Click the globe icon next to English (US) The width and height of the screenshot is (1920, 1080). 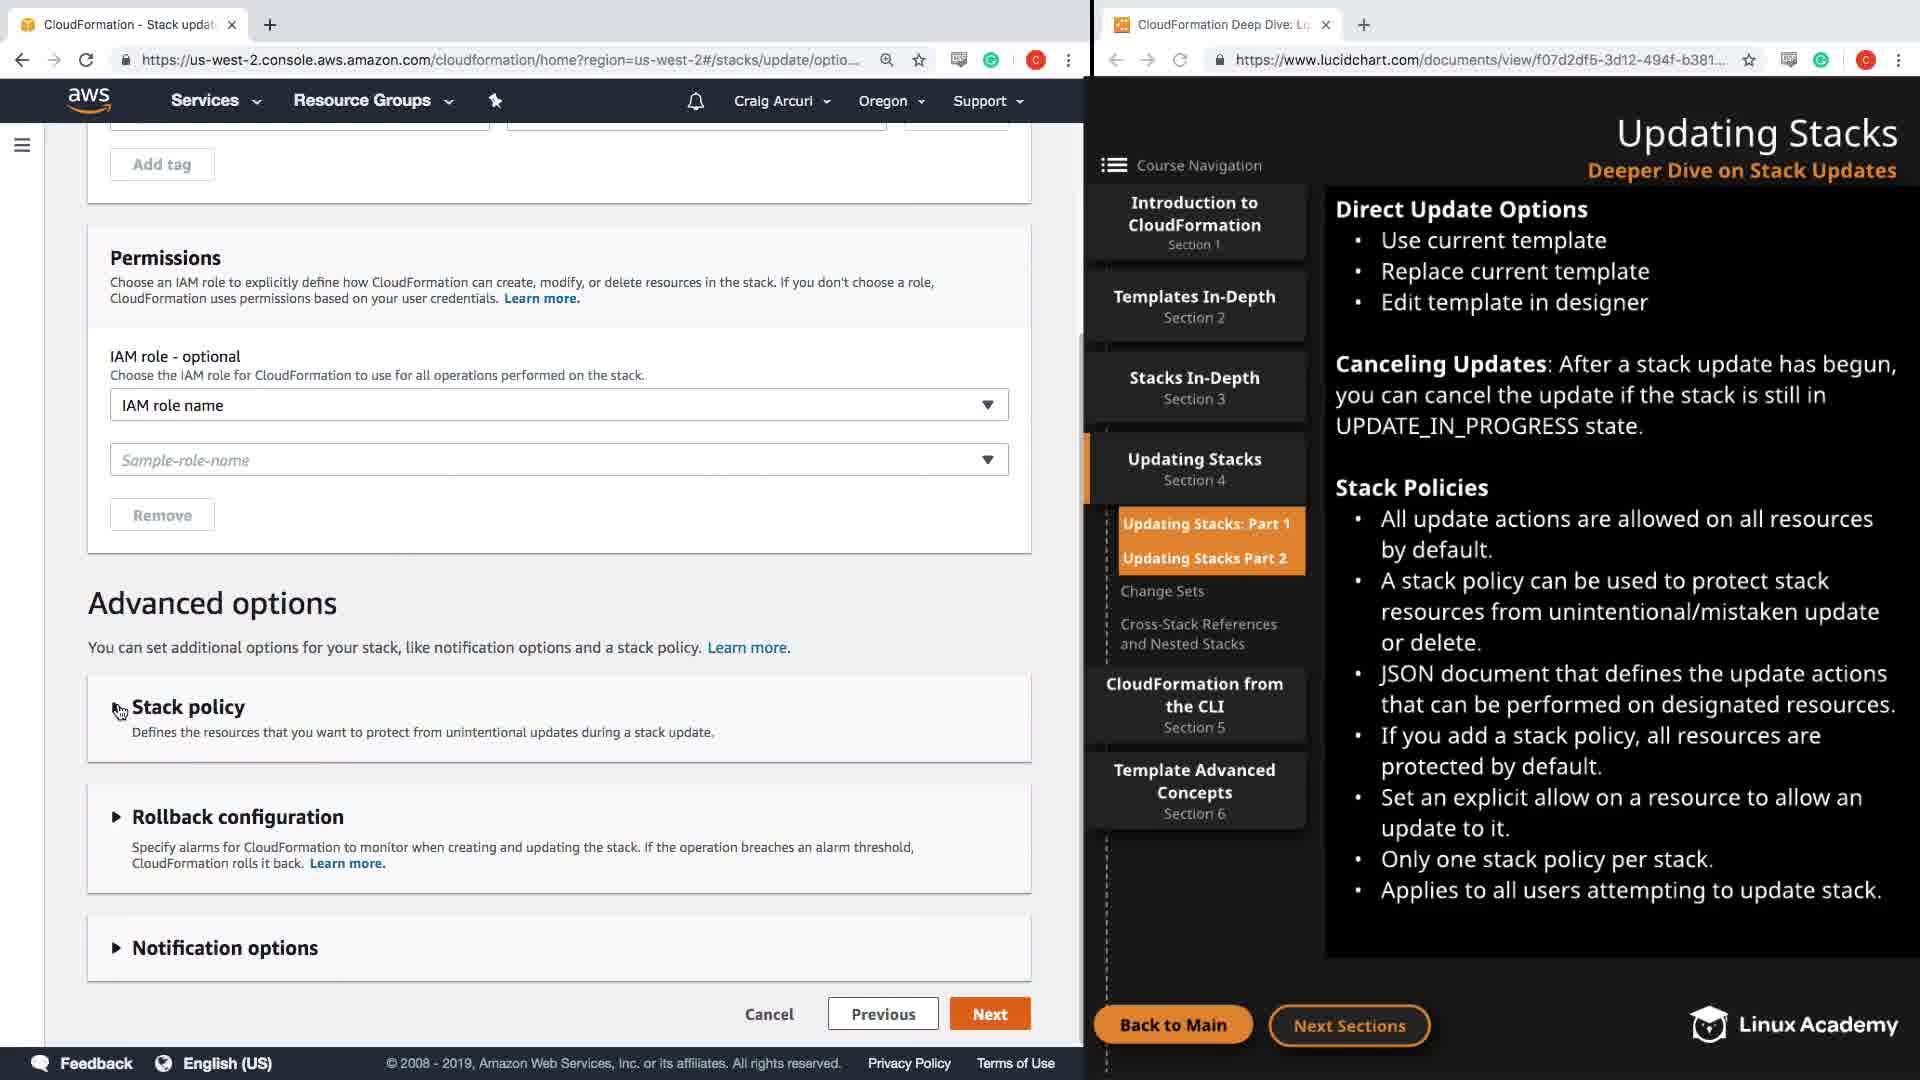pyautogui.click(x=163, y=1063)
